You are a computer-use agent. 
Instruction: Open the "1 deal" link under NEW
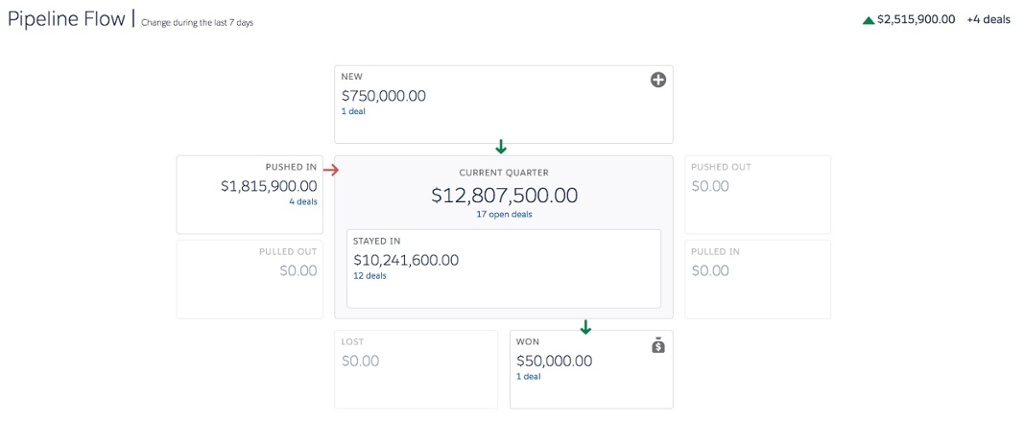click(x=353, y=112)
